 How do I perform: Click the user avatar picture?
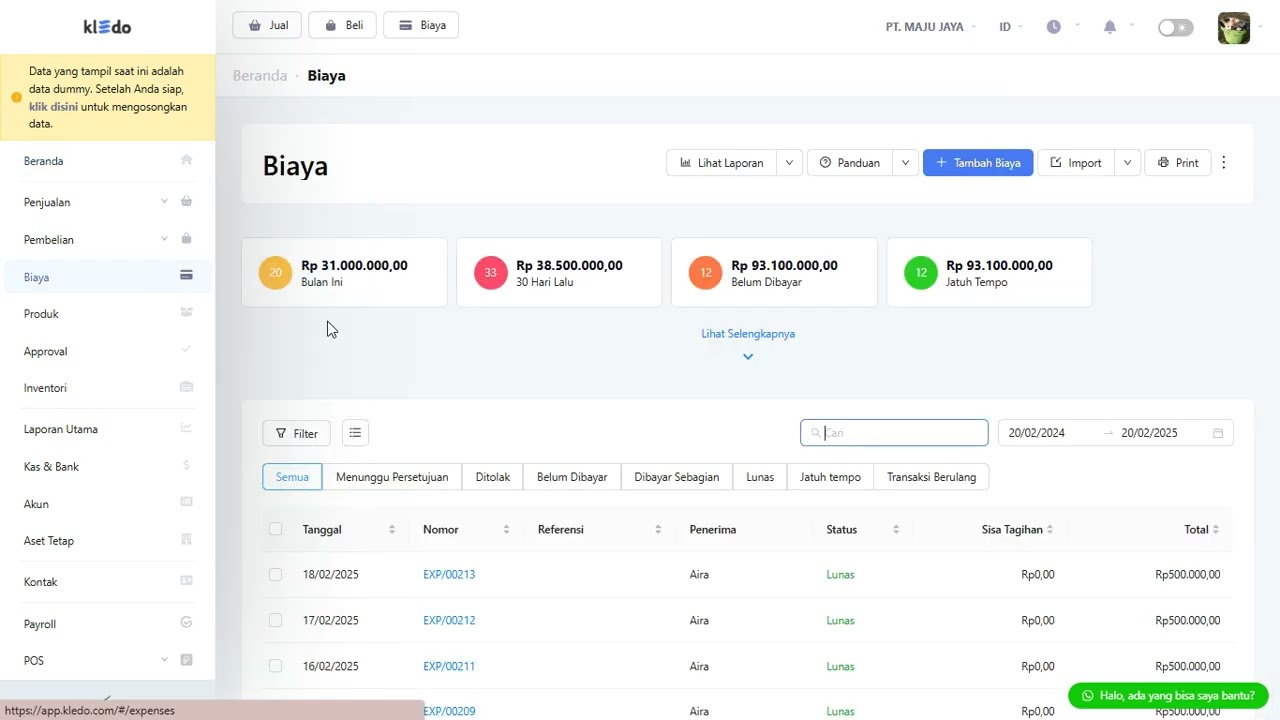1234,28
